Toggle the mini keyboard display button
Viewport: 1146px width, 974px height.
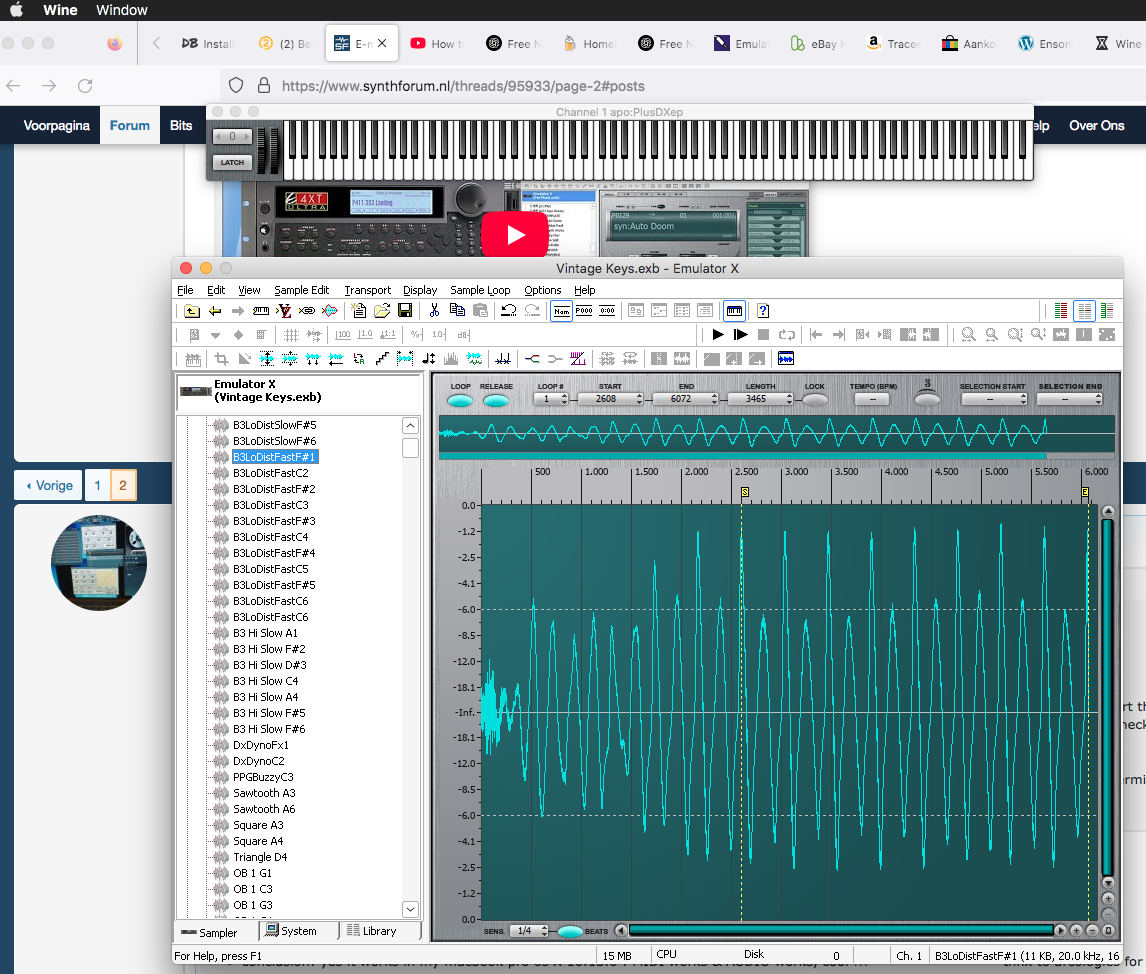tap(735, 311)
